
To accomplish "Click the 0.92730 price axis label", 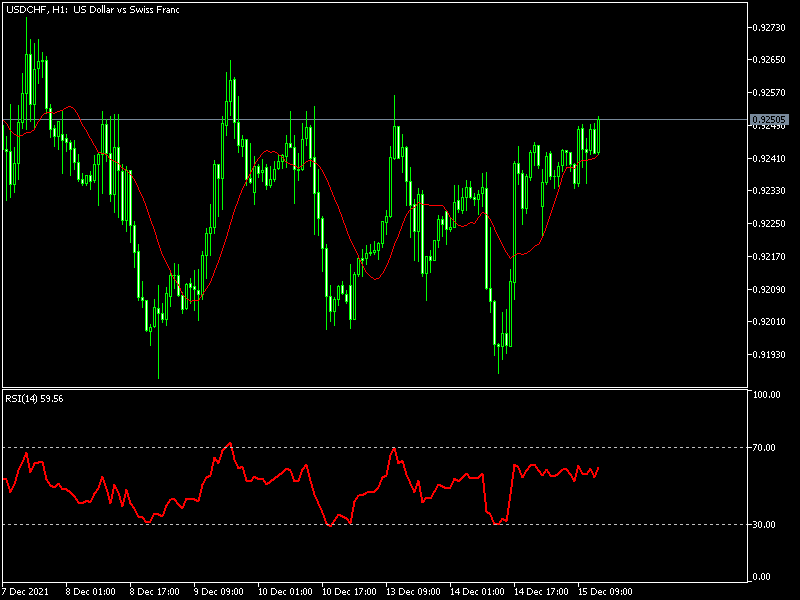I will (769, 28).
